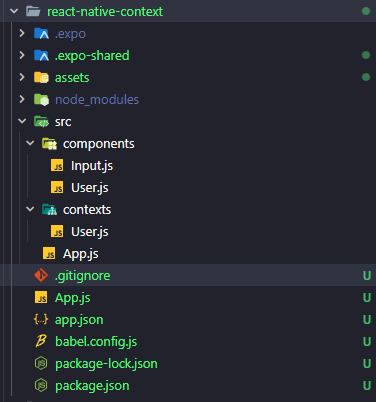This screenshot has width=376, height=402.
Task: Expand the .expo folder chevron
Action: click(x=22, y=33)
